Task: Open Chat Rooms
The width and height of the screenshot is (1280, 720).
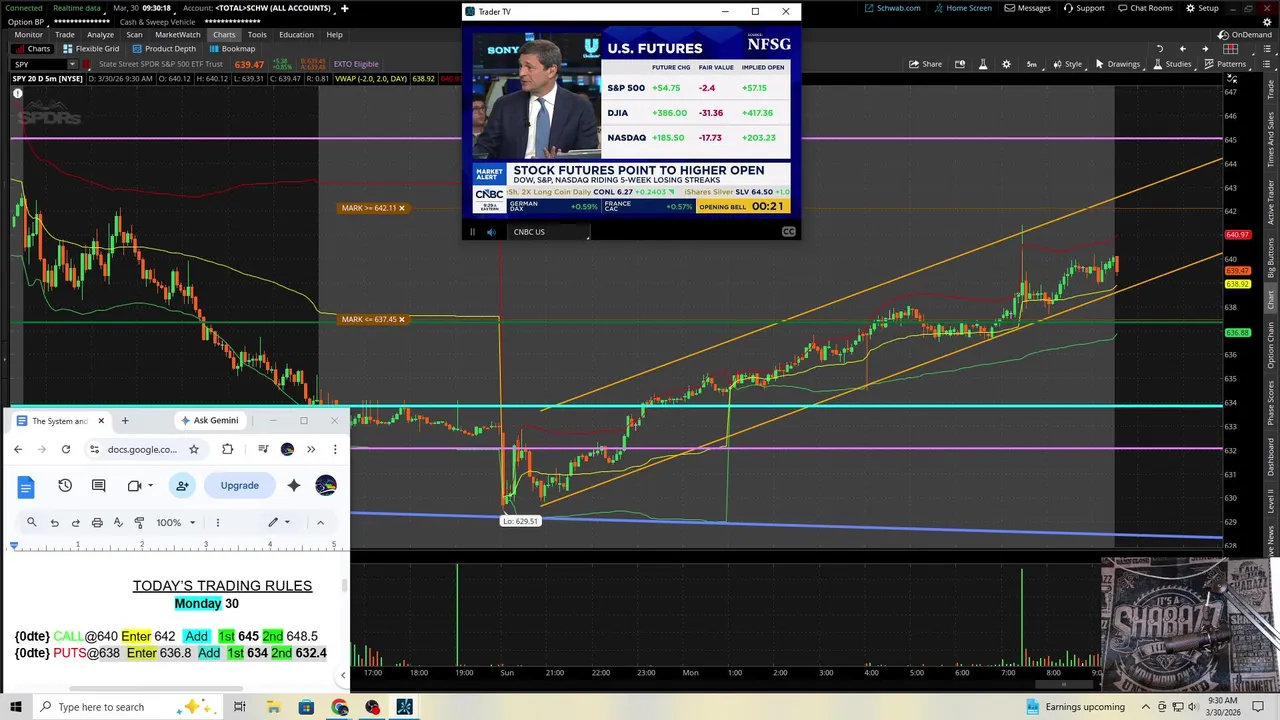Action: (1144, 8)
